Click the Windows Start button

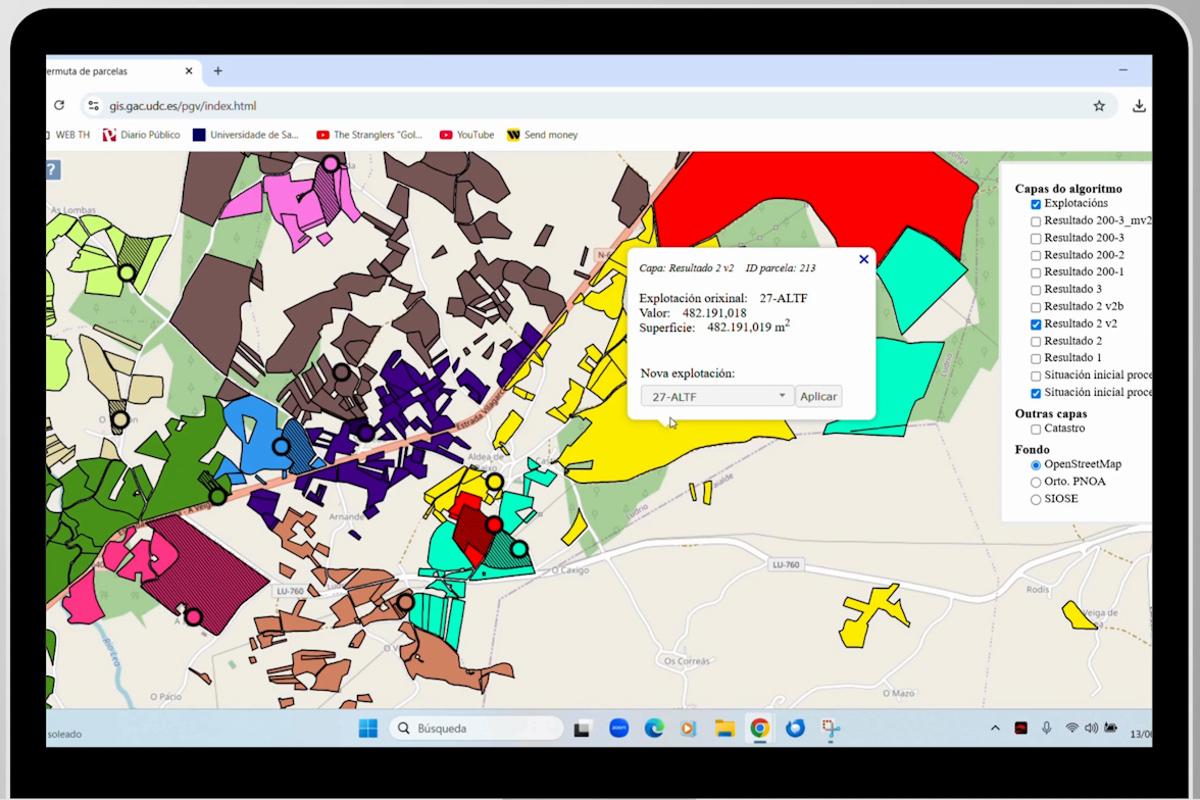(x=367, y=728)
